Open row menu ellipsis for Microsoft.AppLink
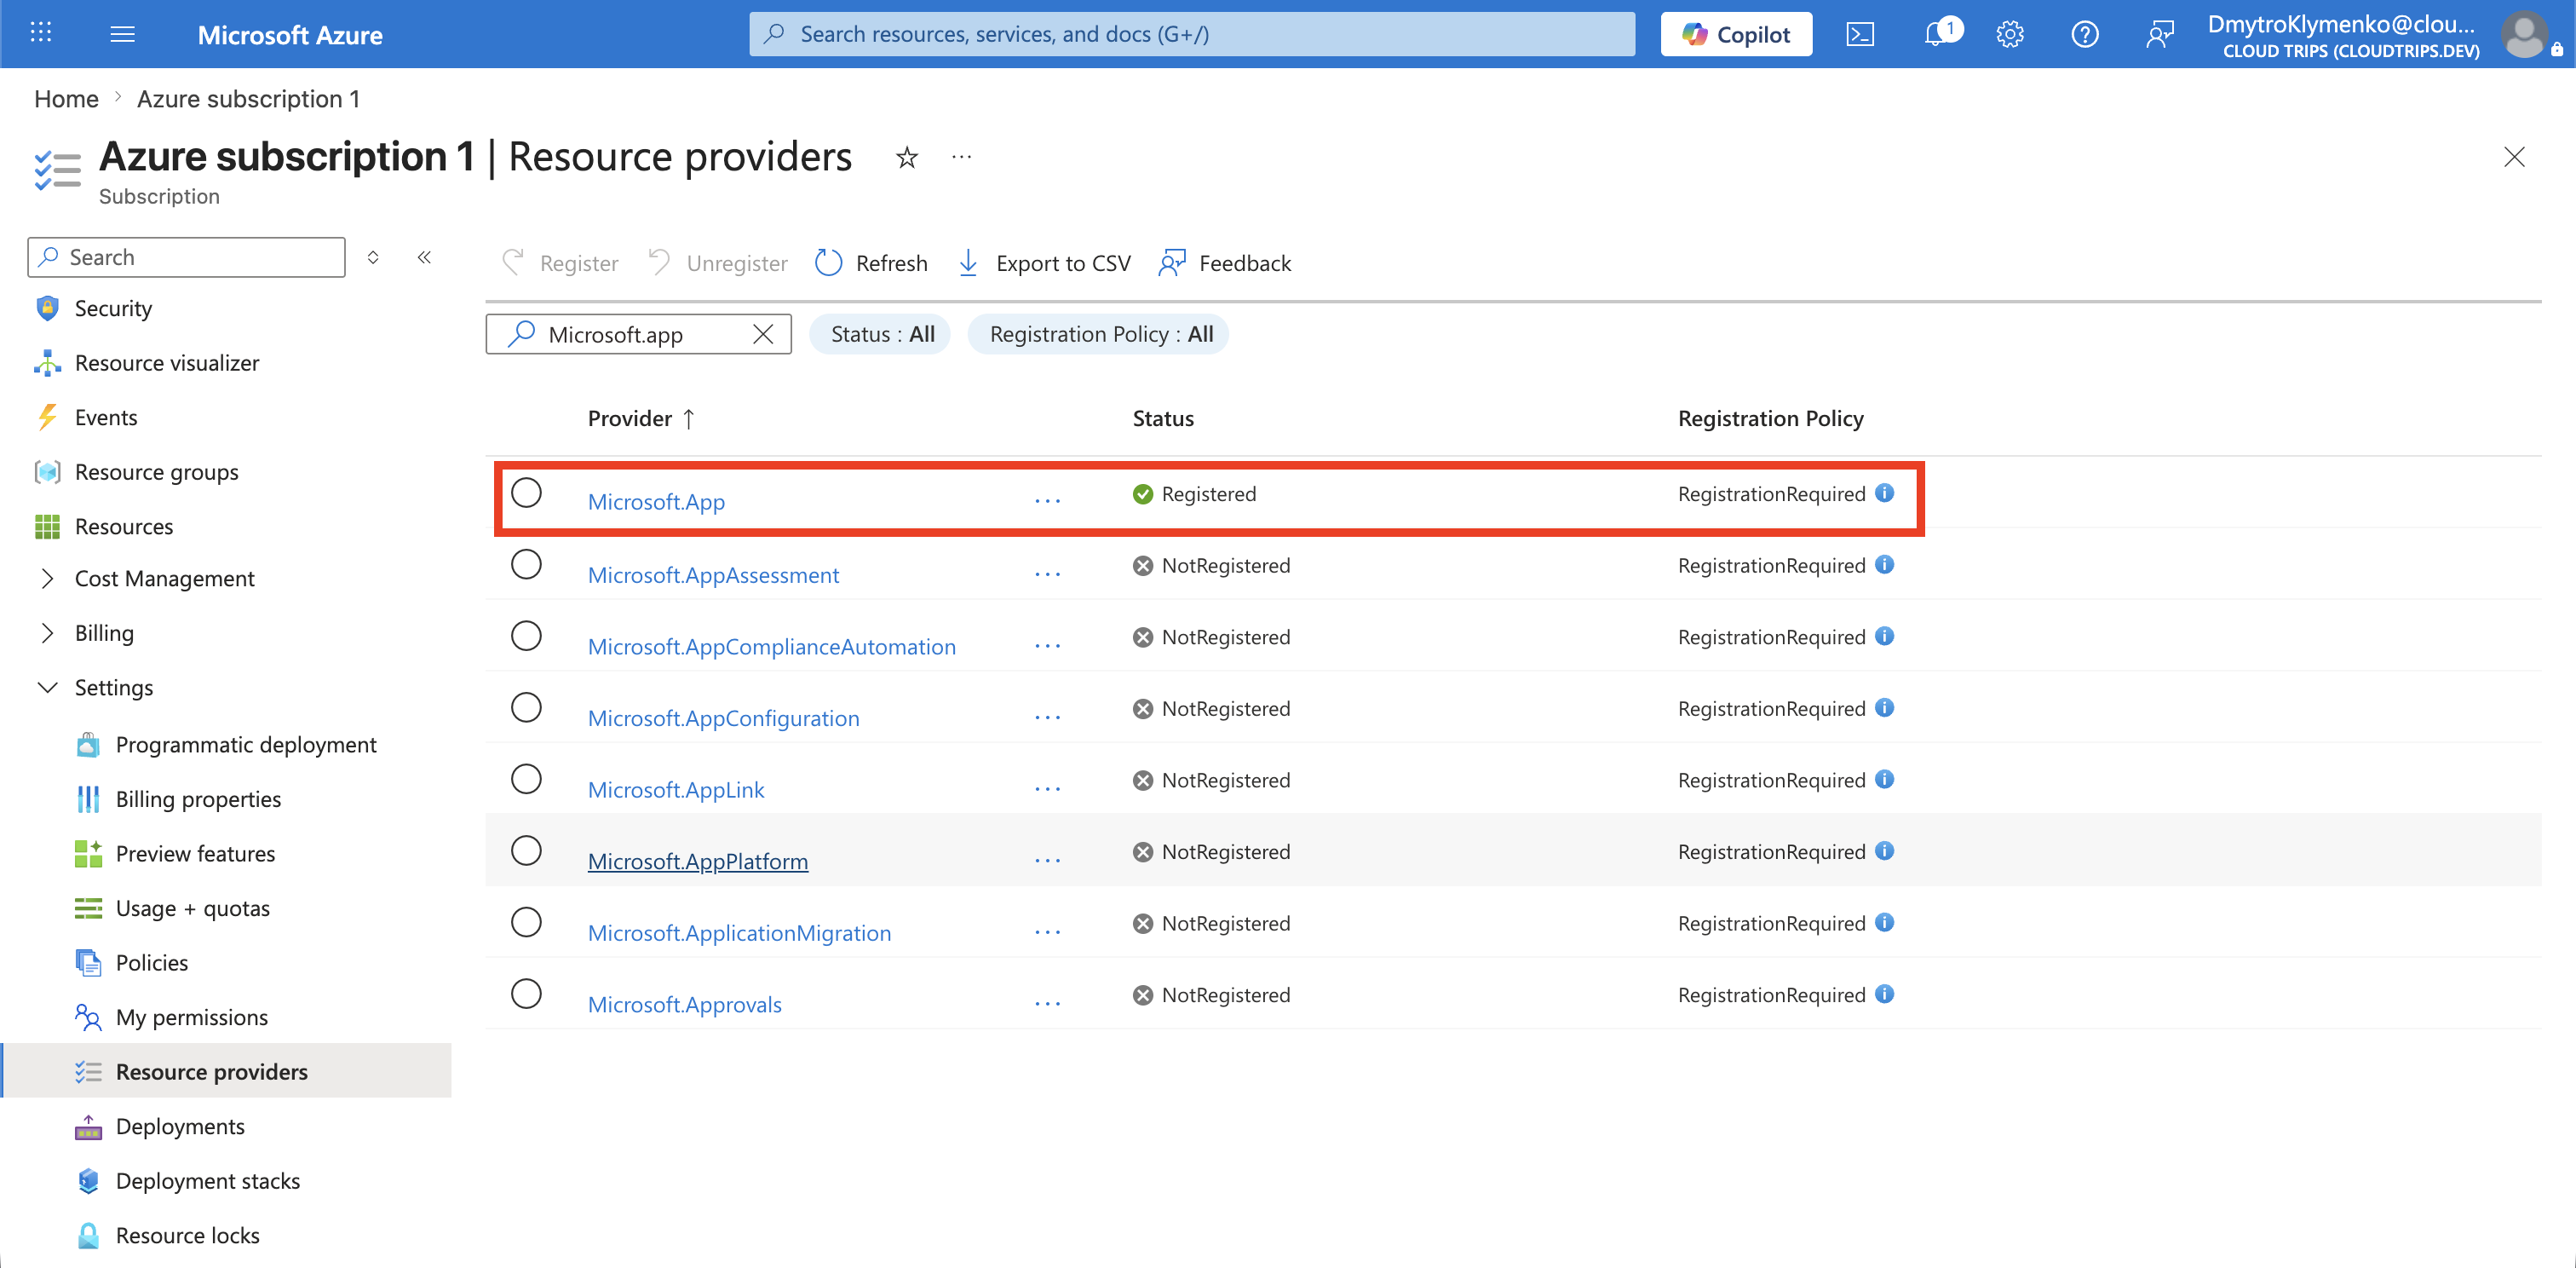The image size is (2576, 1268). [x=1048, y=789]
